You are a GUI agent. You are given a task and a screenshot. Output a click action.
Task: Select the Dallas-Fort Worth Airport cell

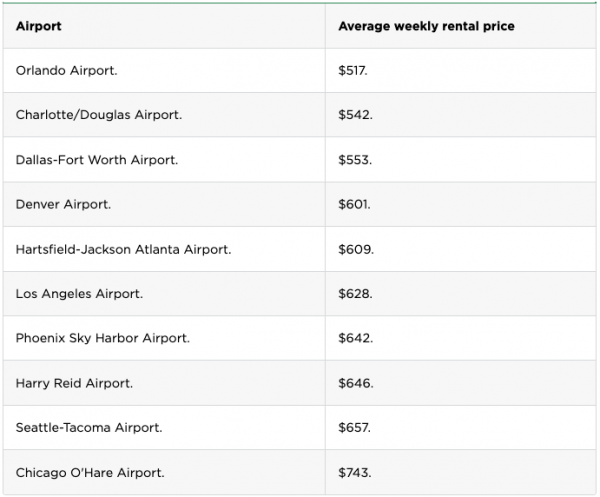[98, 160]
